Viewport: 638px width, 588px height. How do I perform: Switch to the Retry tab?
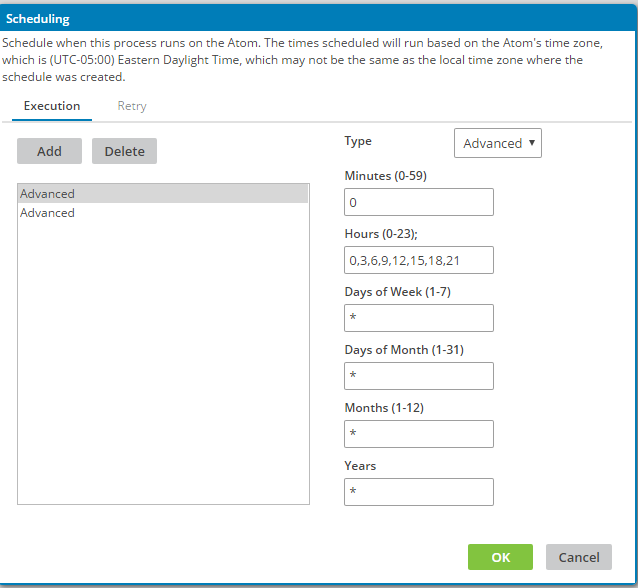(x=132, y=106)
